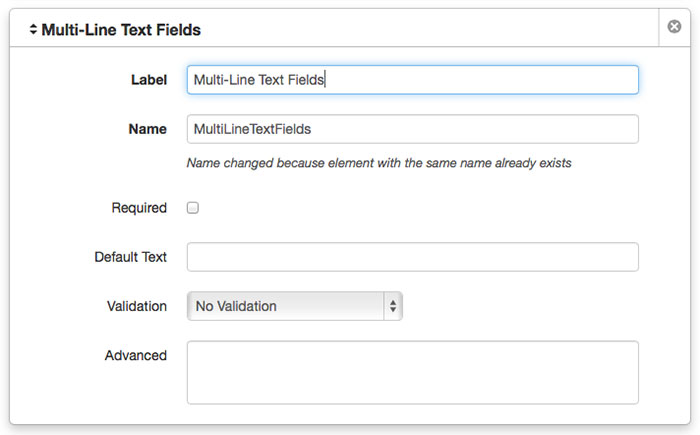Click the "Validation" caption text
This screenshot has height=435, width=700.
(137, 306)
